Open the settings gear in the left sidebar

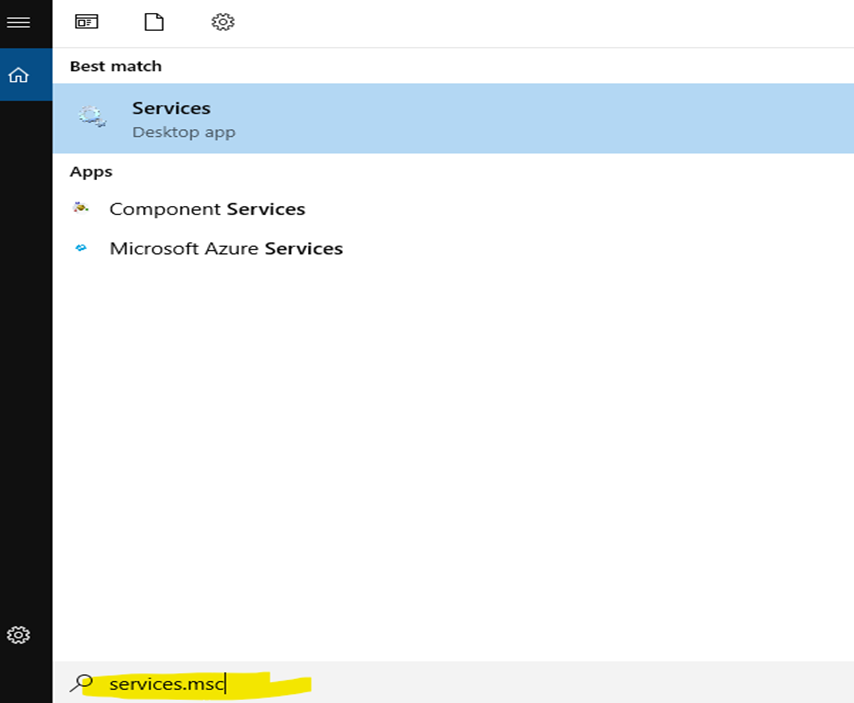tap(18, 635)
